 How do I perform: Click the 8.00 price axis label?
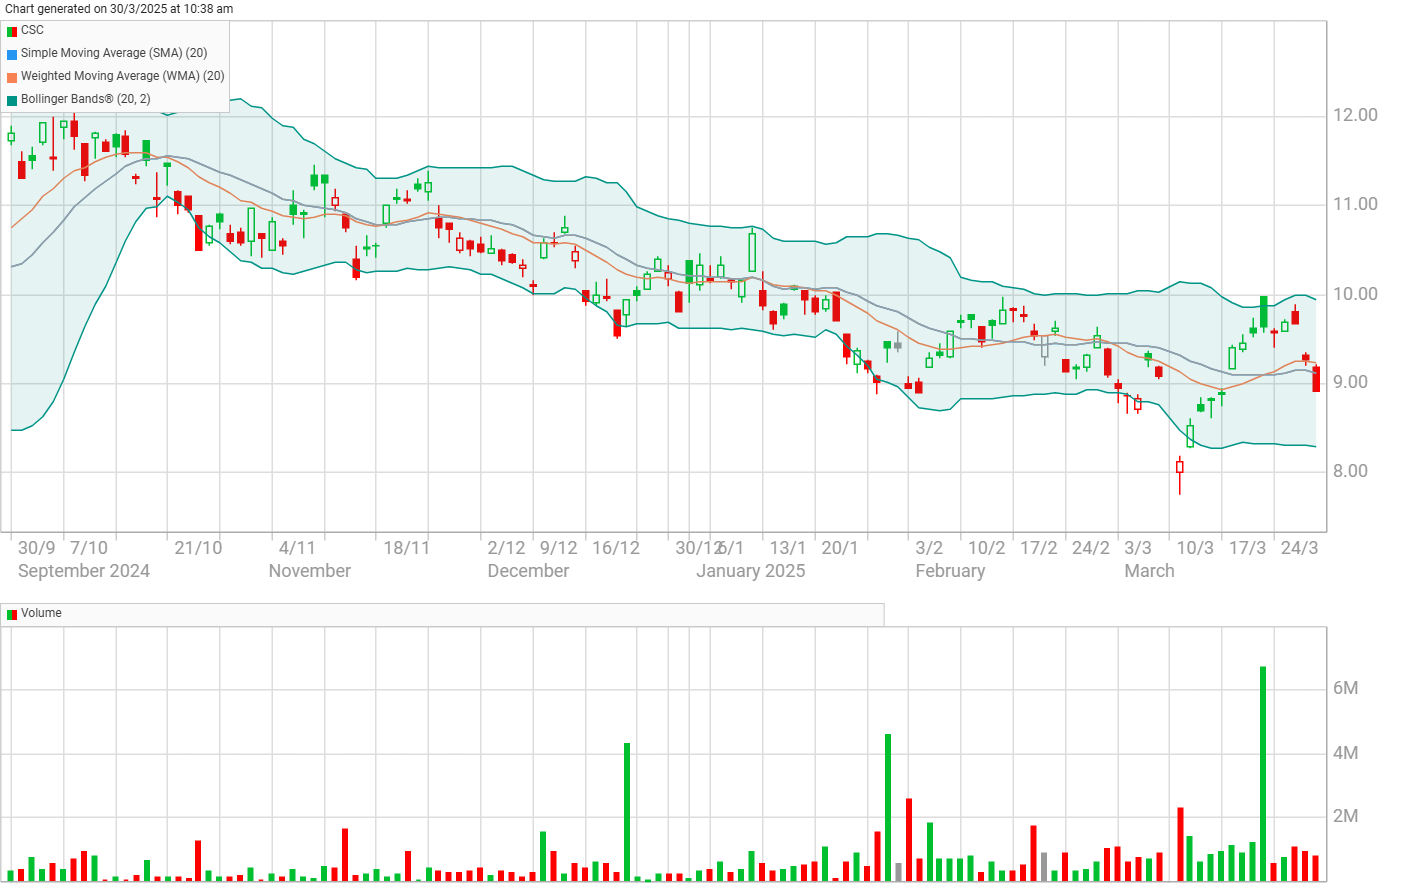[x=1349, y=471]
